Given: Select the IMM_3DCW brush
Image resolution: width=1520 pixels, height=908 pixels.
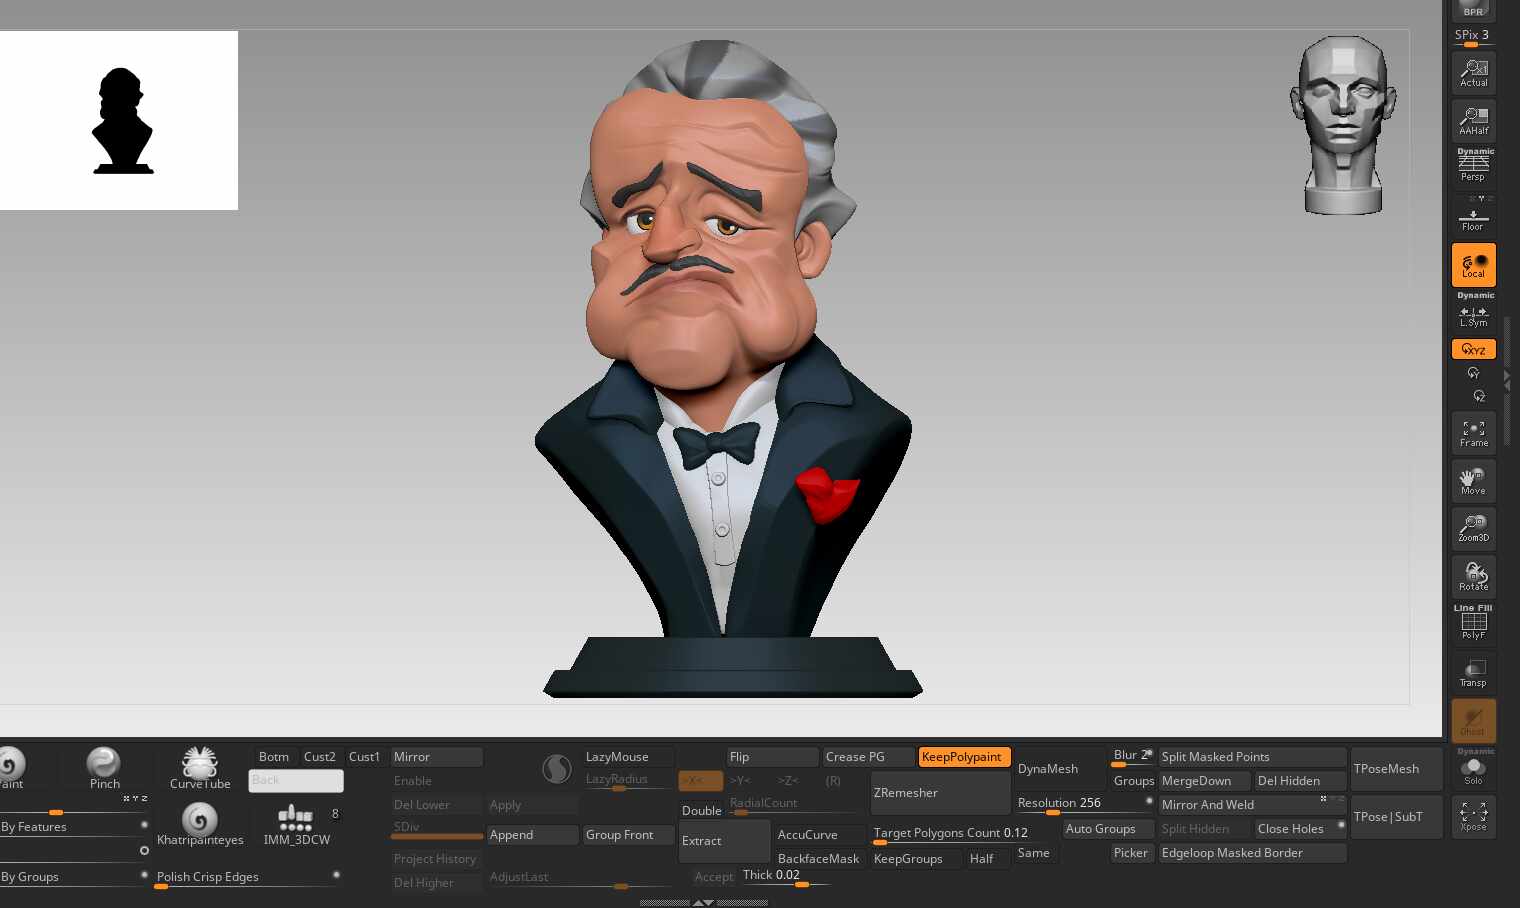Looking at the screenshot, I should click(x=296, y=824).
